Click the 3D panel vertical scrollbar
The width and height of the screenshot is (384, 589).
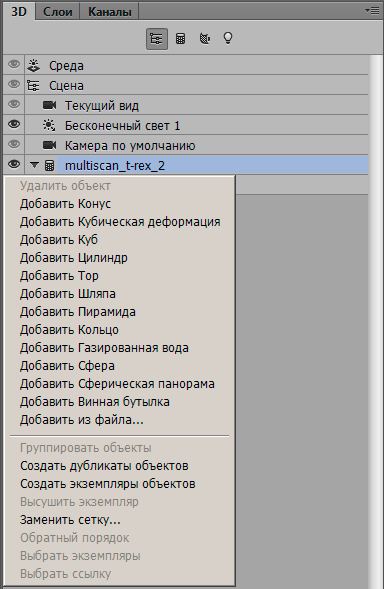point(375,321)
